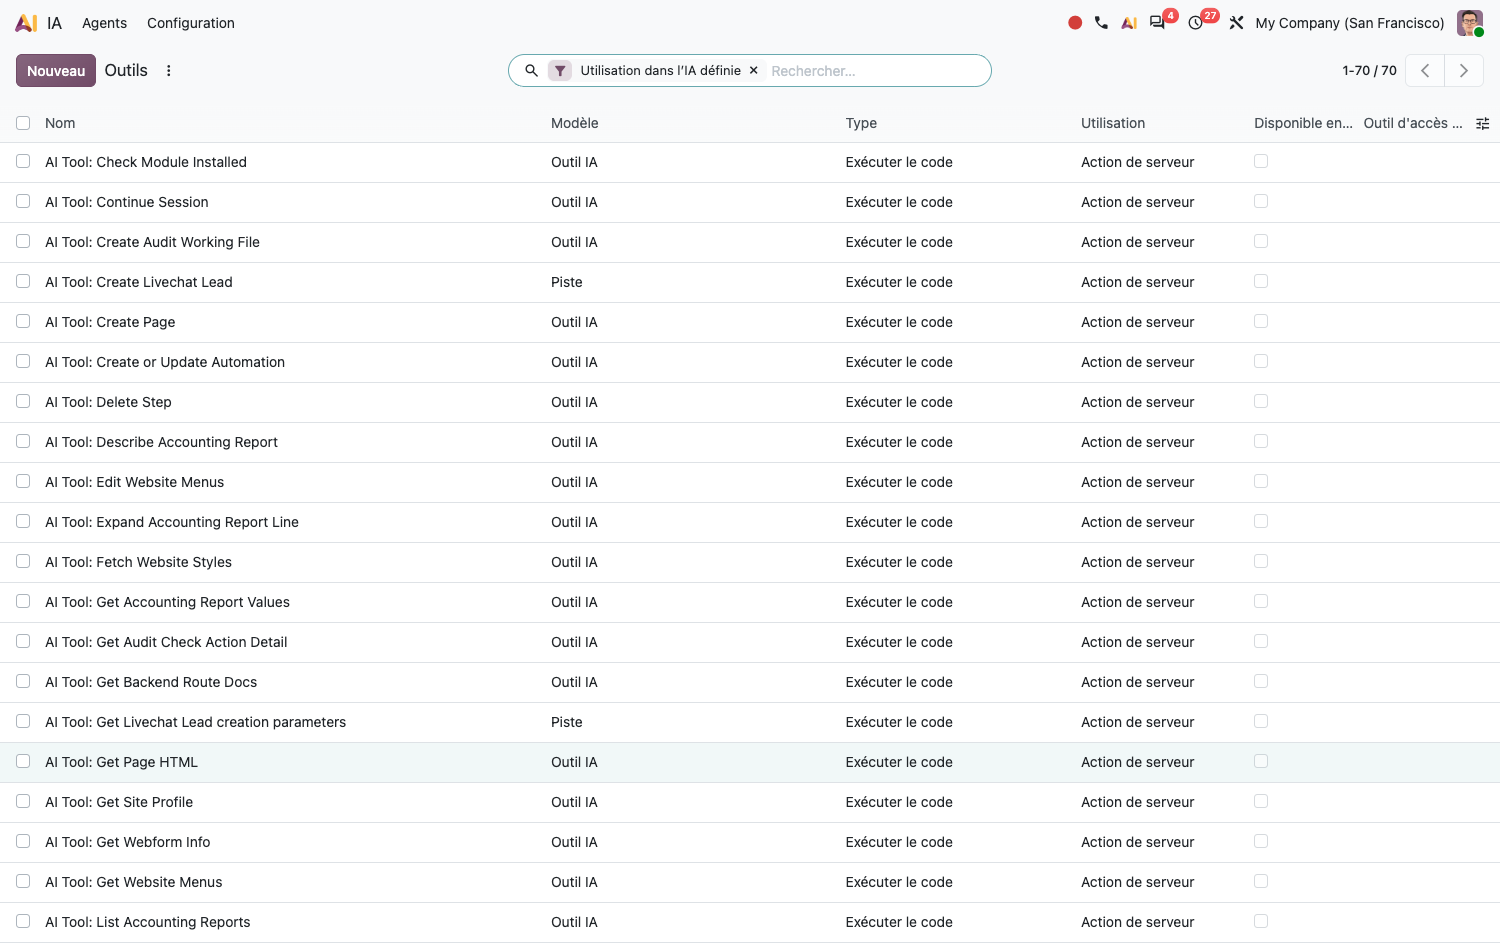The height and width of the screenshot is (950, 1500).
Task: Remove the 'Utilisation dans l'IA définie' filter
Action: (x=754, y=71)
